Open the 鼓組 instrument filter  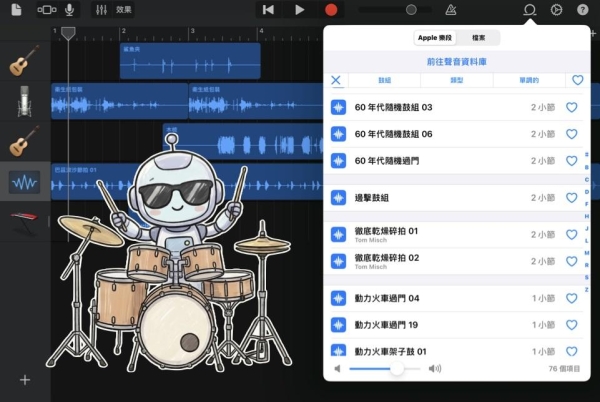(385, 80)
